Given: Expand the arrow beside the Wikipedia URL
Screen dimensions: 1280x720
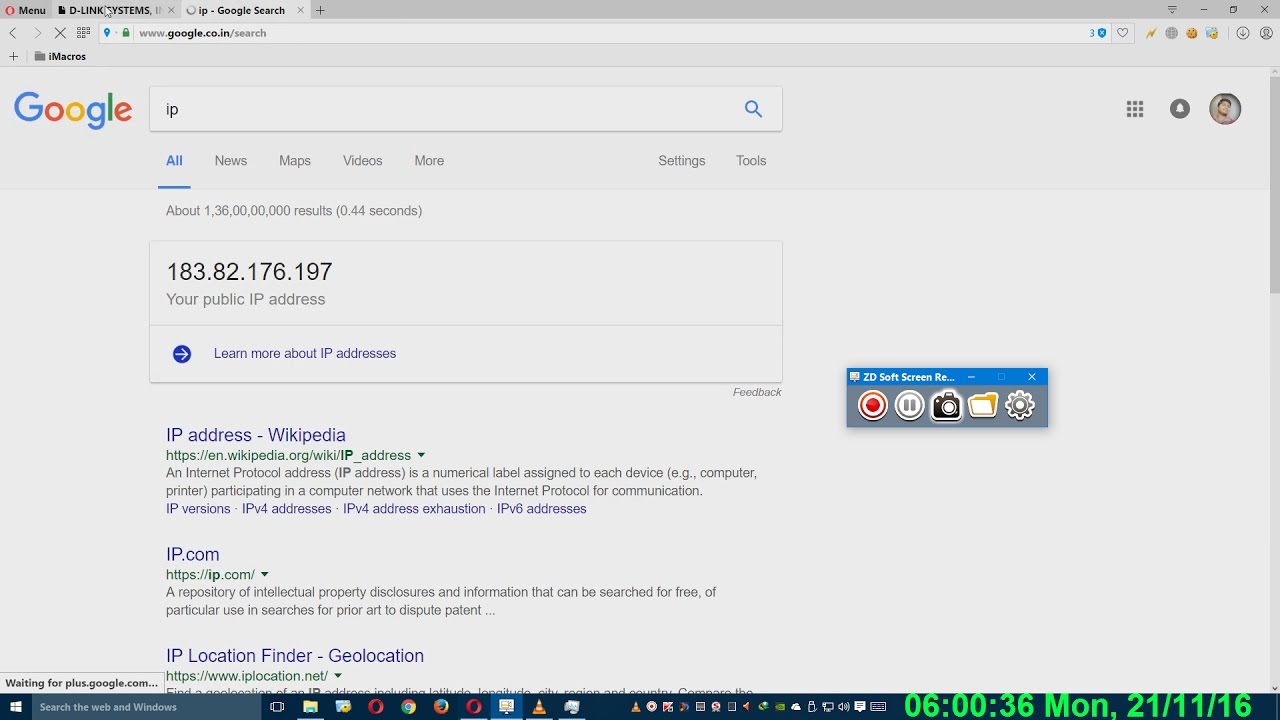Looking at the screenshot, I should point(421,456).
